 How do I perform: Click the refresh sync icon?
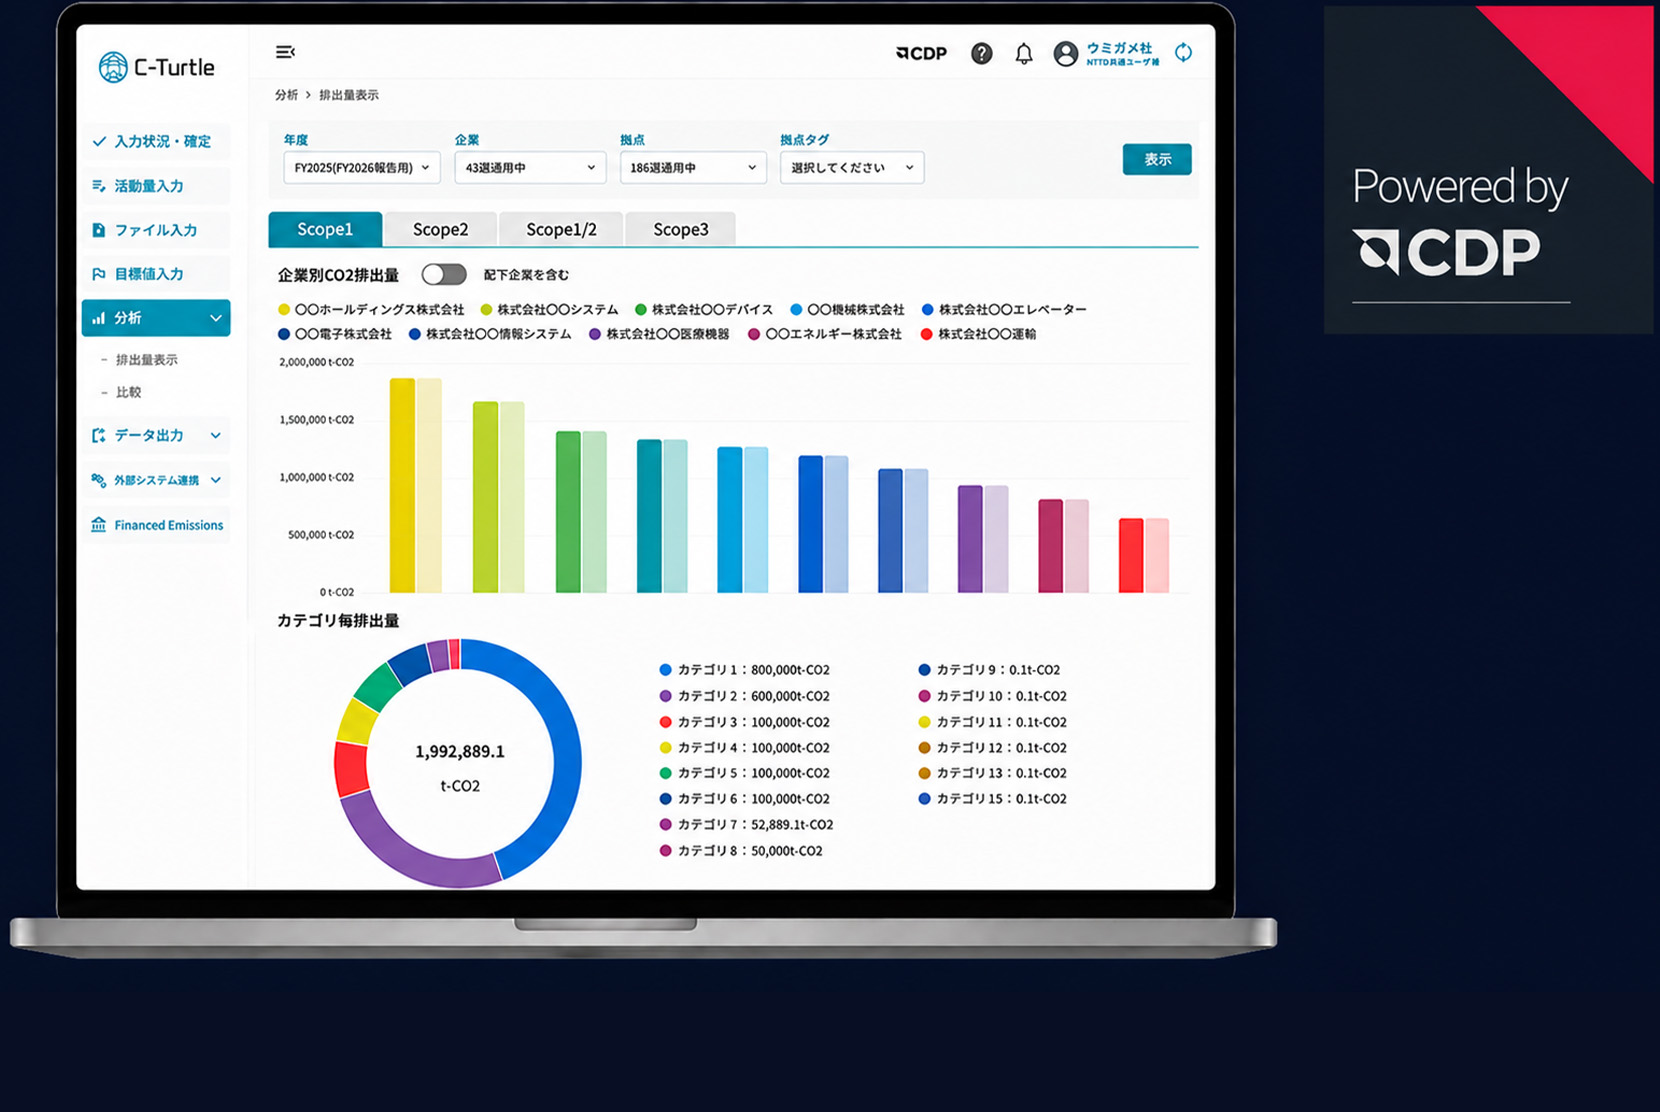[1183, 53]
